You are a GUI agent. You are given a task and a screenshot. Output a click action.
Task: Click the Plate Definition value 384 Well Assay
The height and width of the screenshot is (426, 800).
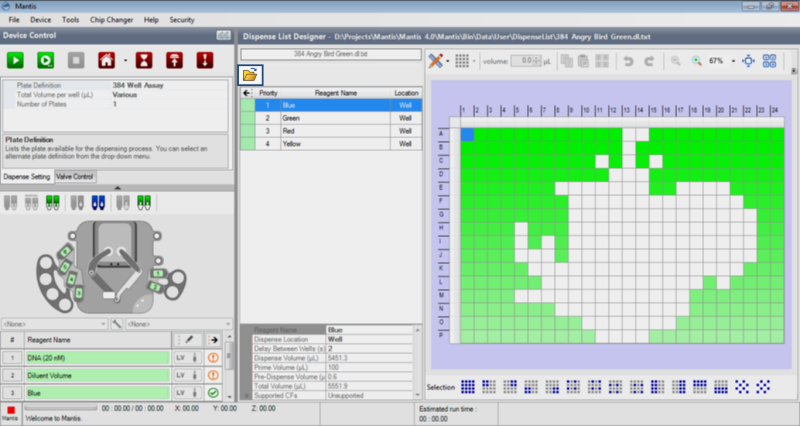(138, 85)
